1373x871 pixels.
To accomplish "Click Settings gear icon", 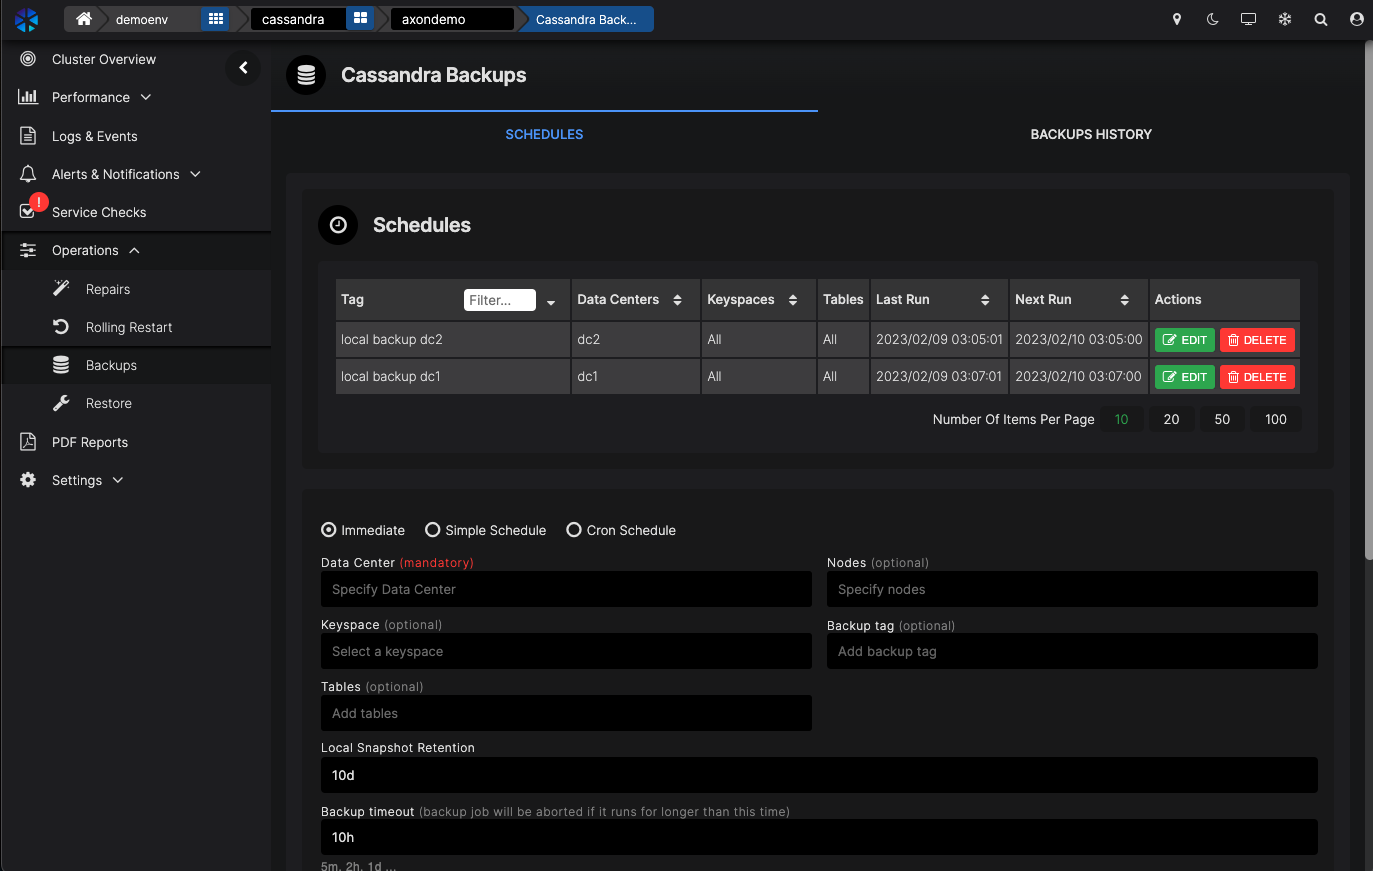I will 28,480.
